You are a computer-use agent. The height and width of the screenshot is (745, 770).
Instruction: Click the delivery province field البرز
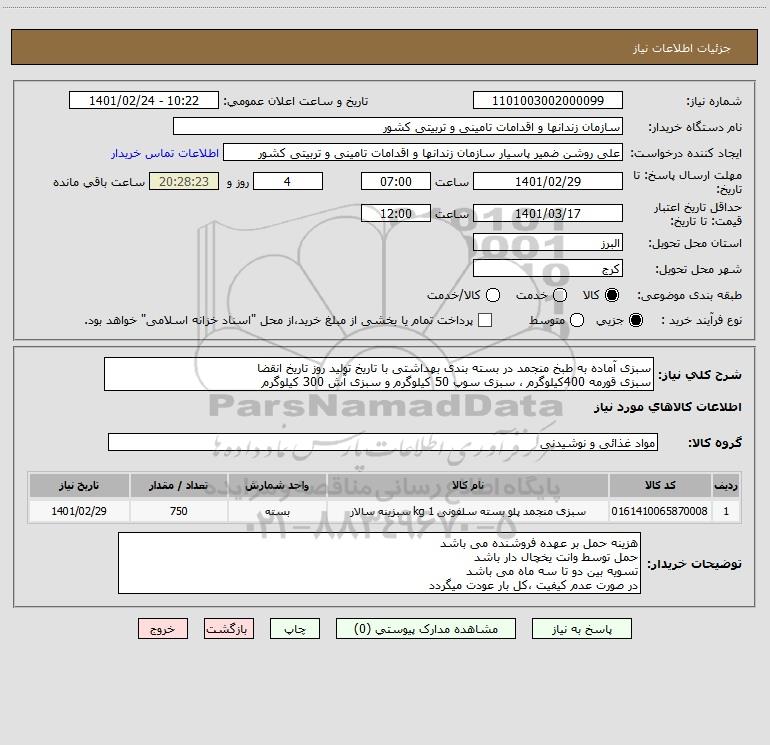[548, 243]
